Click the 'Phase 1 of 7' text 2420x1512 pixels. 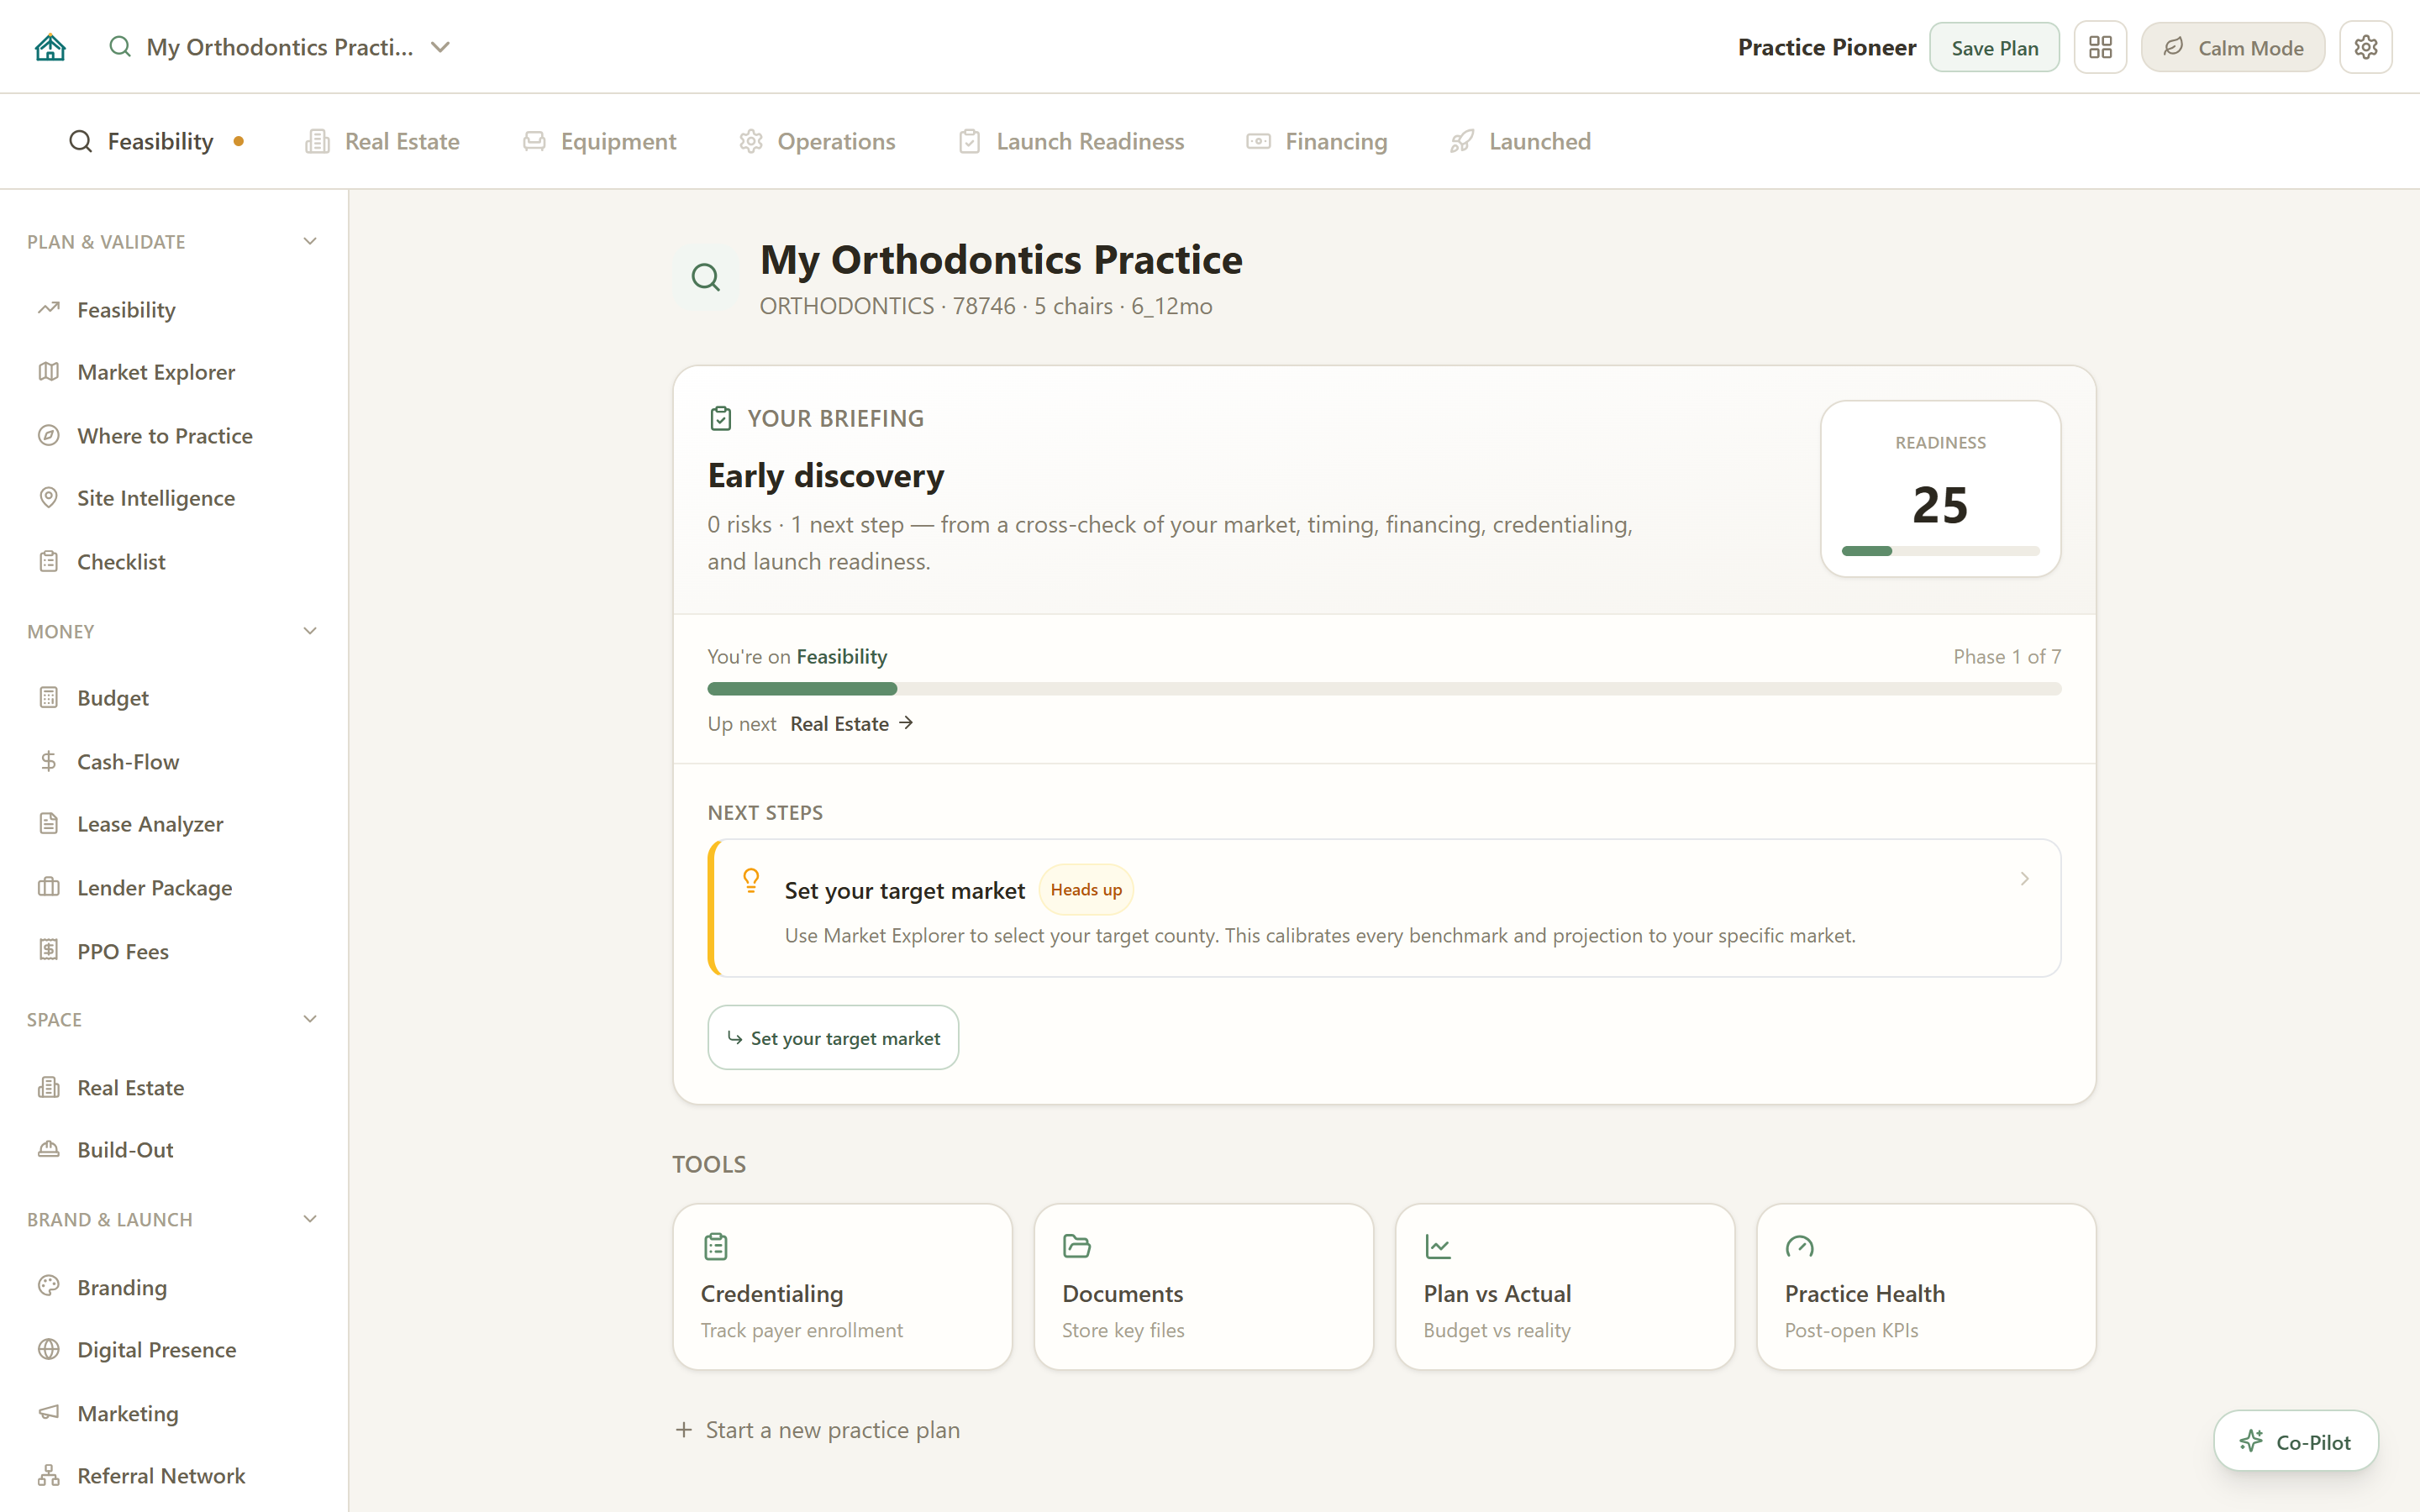pos(2007,656)
